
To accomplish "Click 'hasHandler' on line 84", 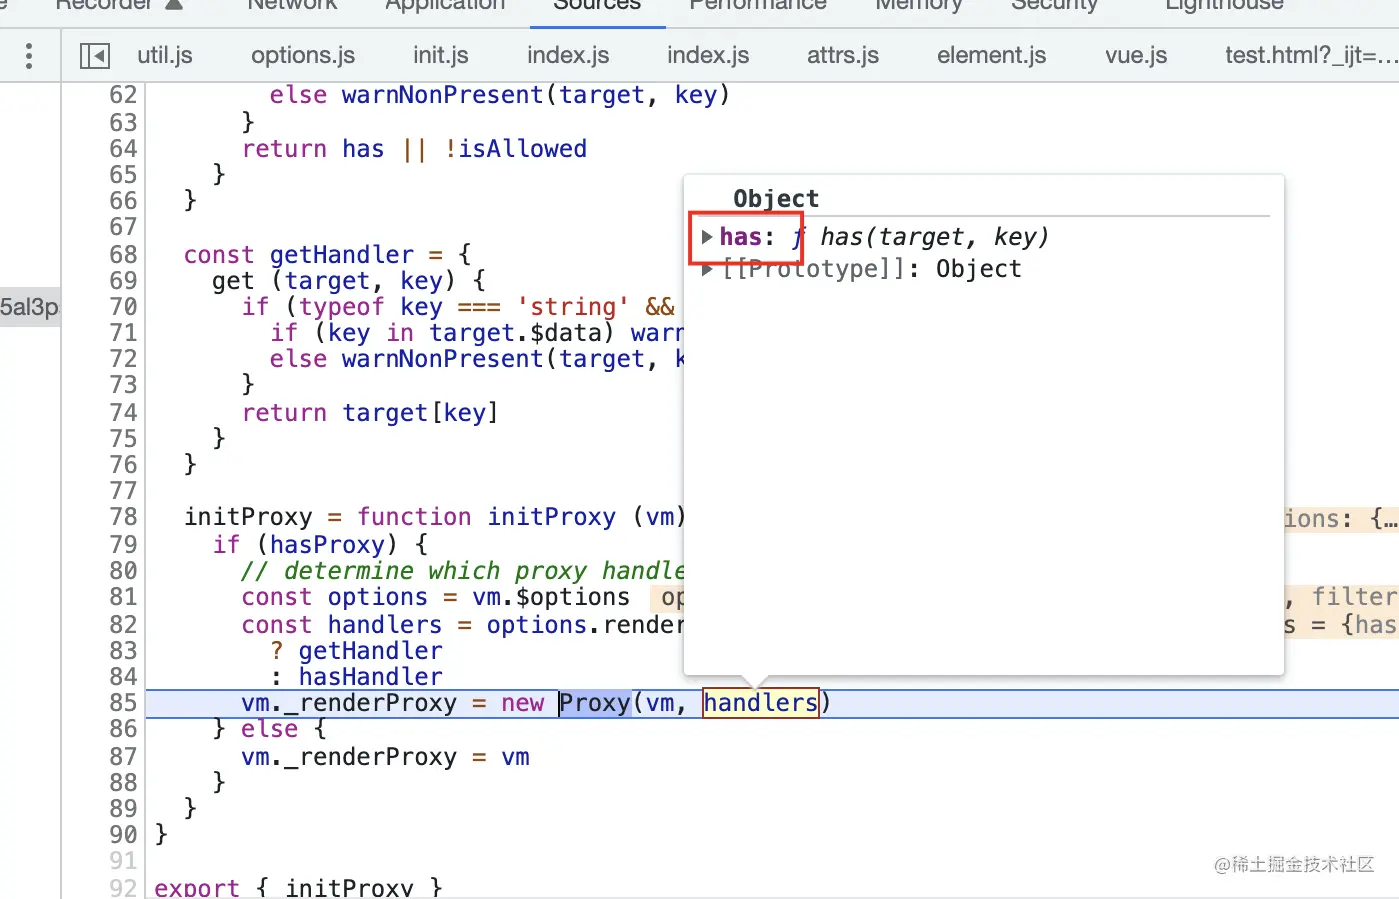I will pyautogui.click(x=371, y=677).
